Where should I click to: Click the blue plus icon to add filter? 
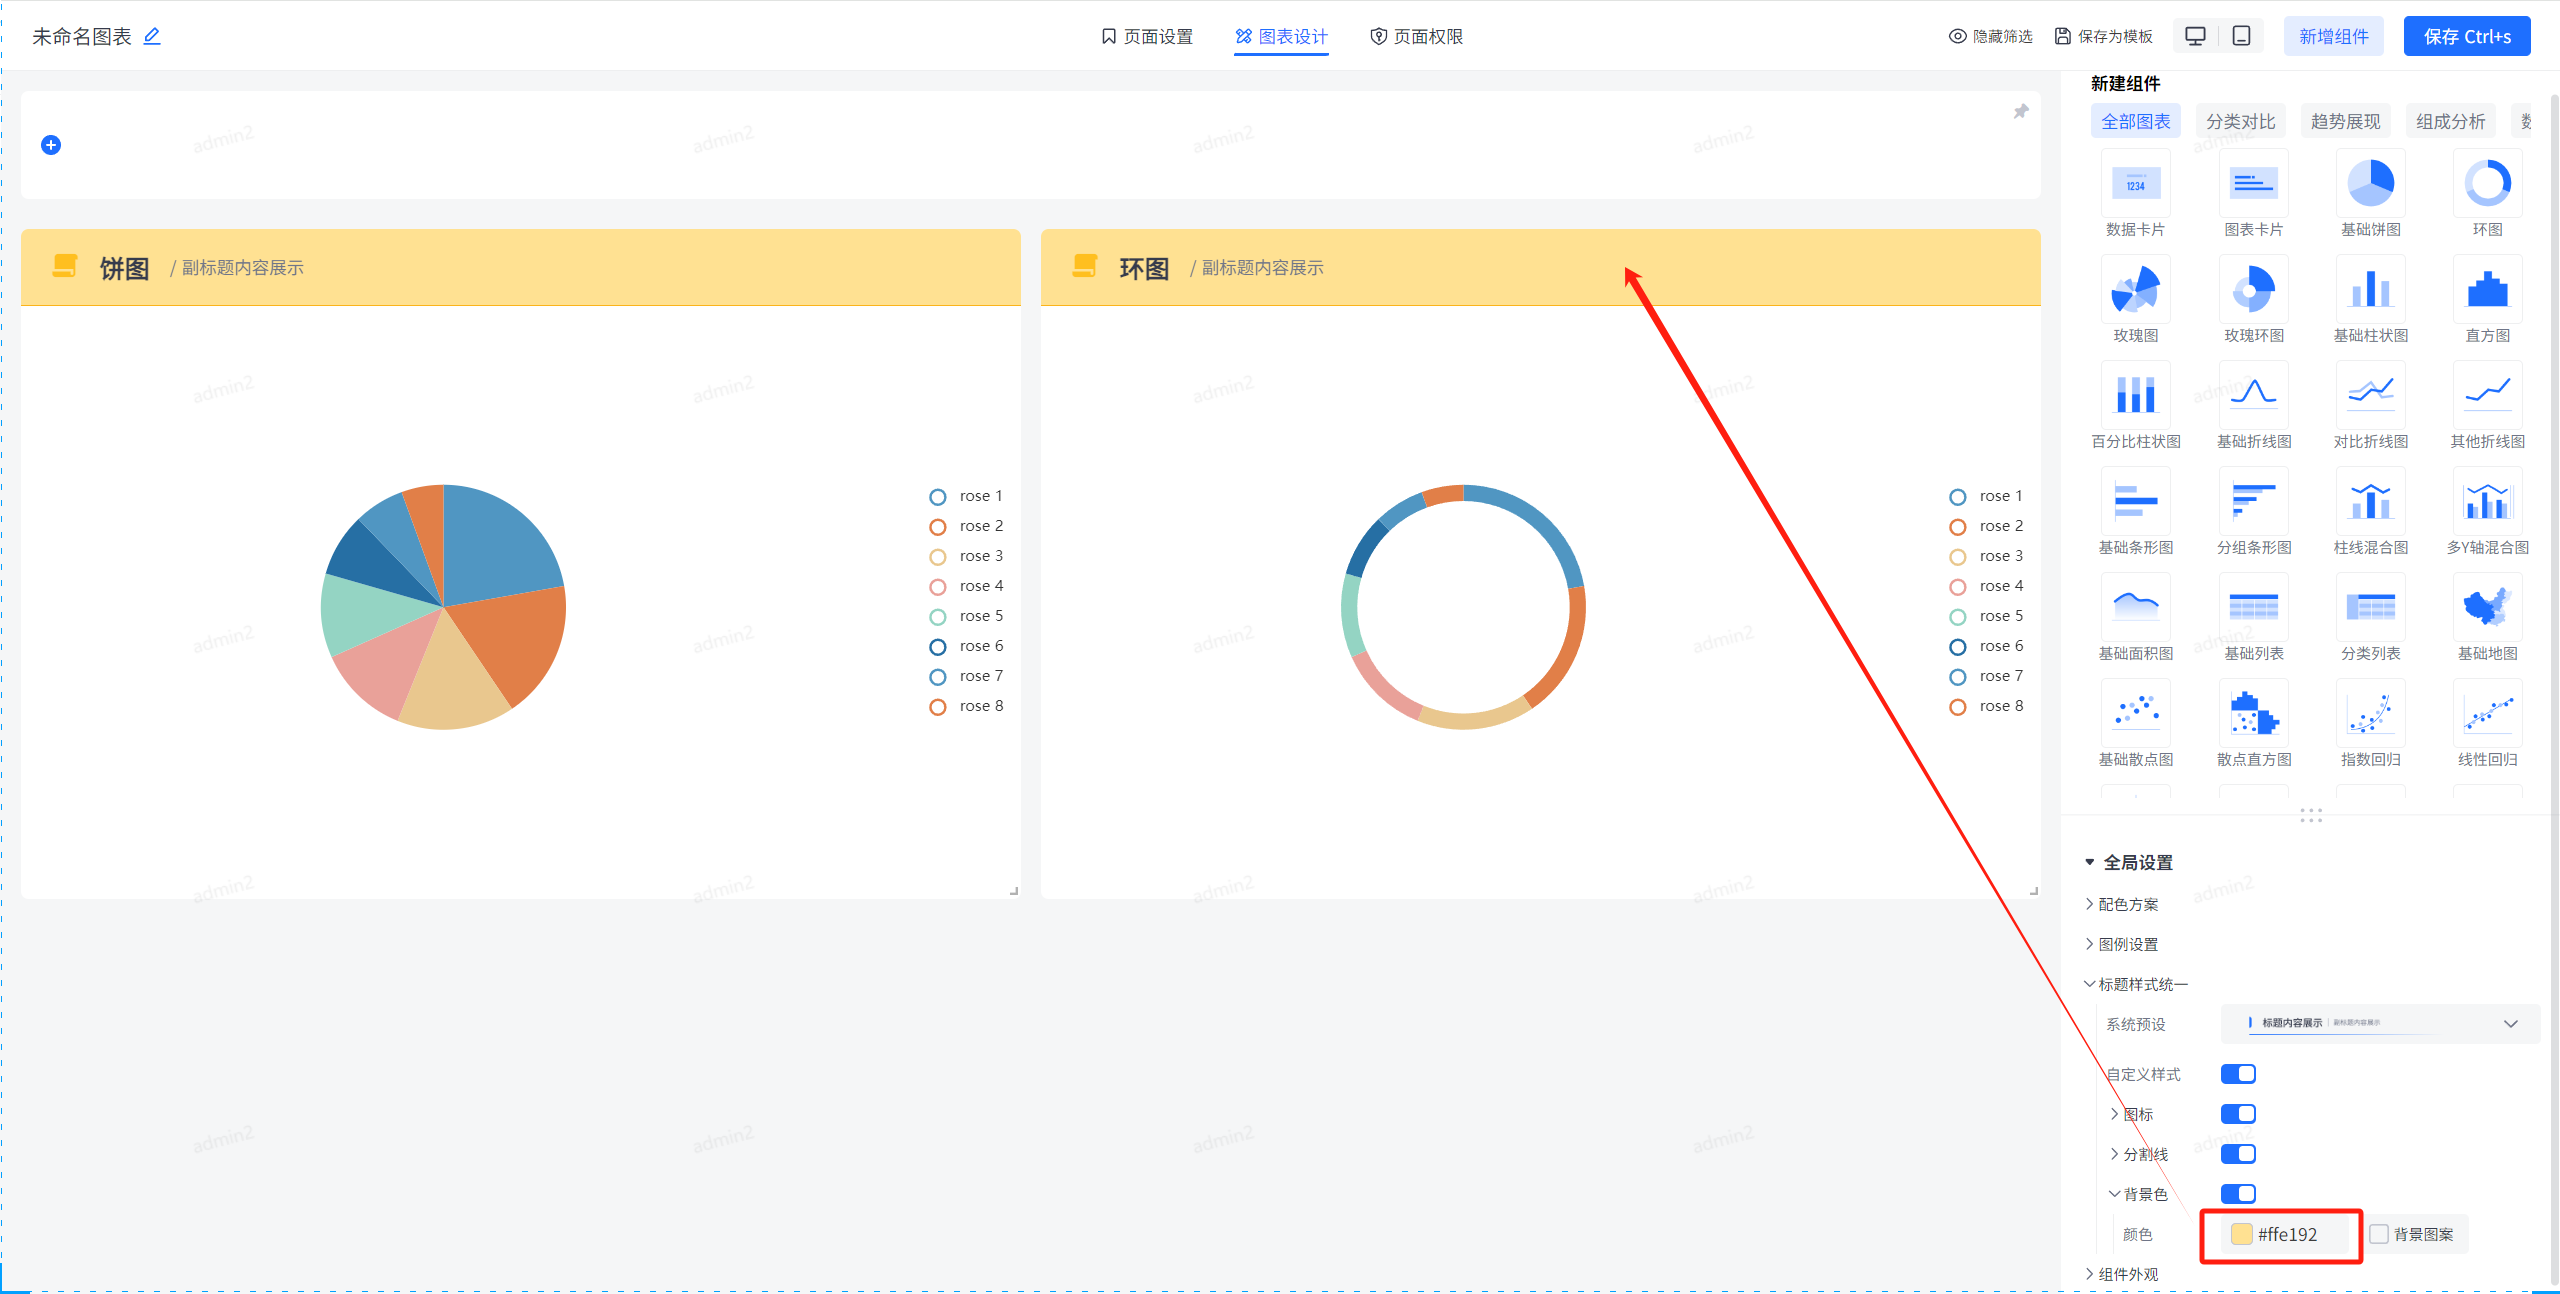click(51, 145)
